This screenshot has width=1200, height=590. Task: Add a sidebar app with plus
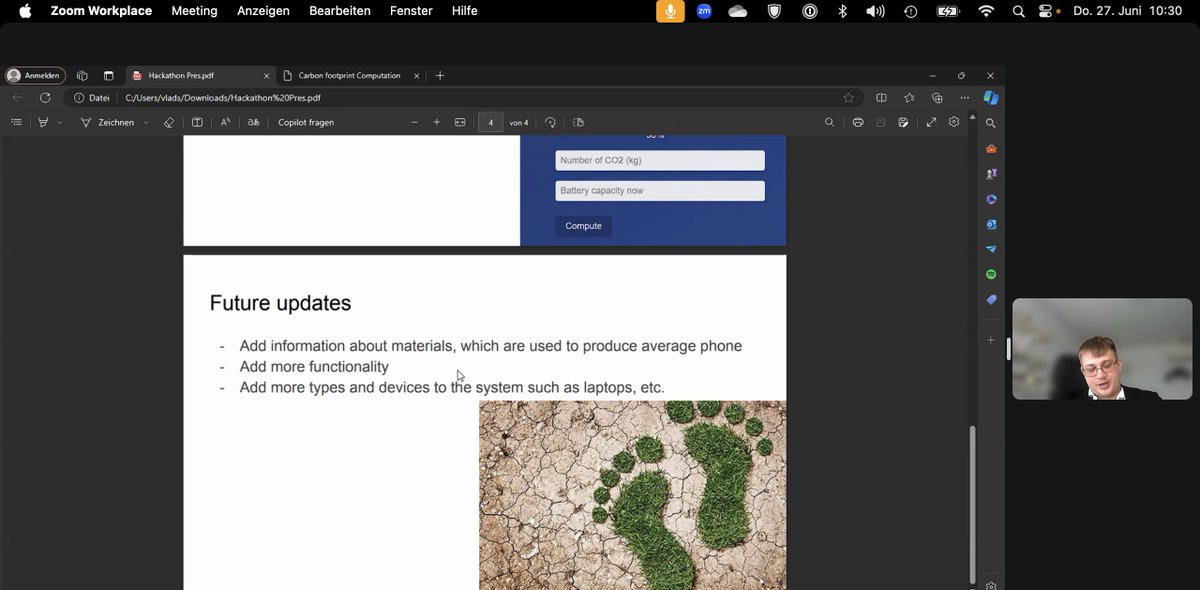(991, 340)
